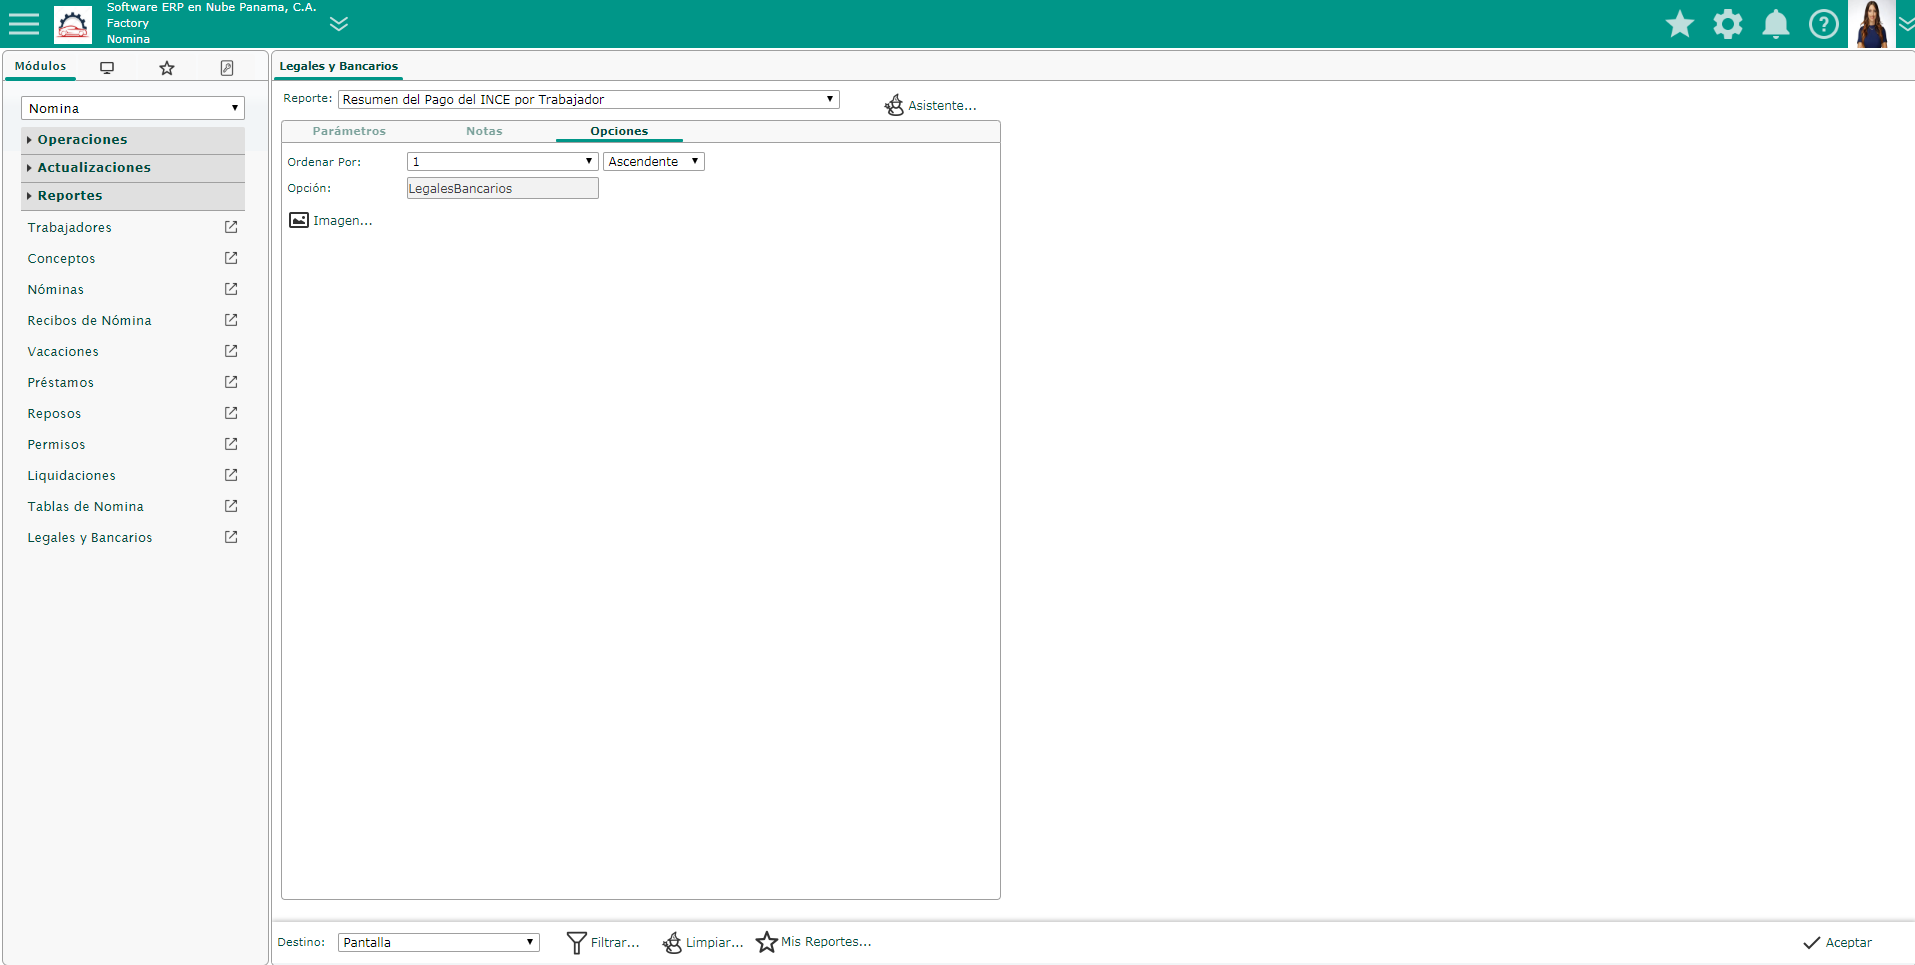Open the help question mark icon

pos(1824,24)
